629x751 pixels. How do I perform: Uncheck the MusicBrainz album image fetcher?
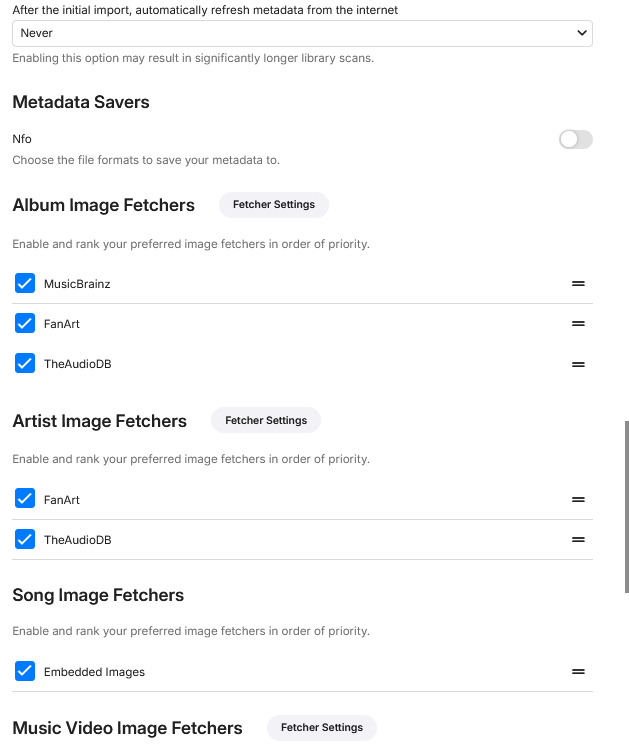point(25,284)
